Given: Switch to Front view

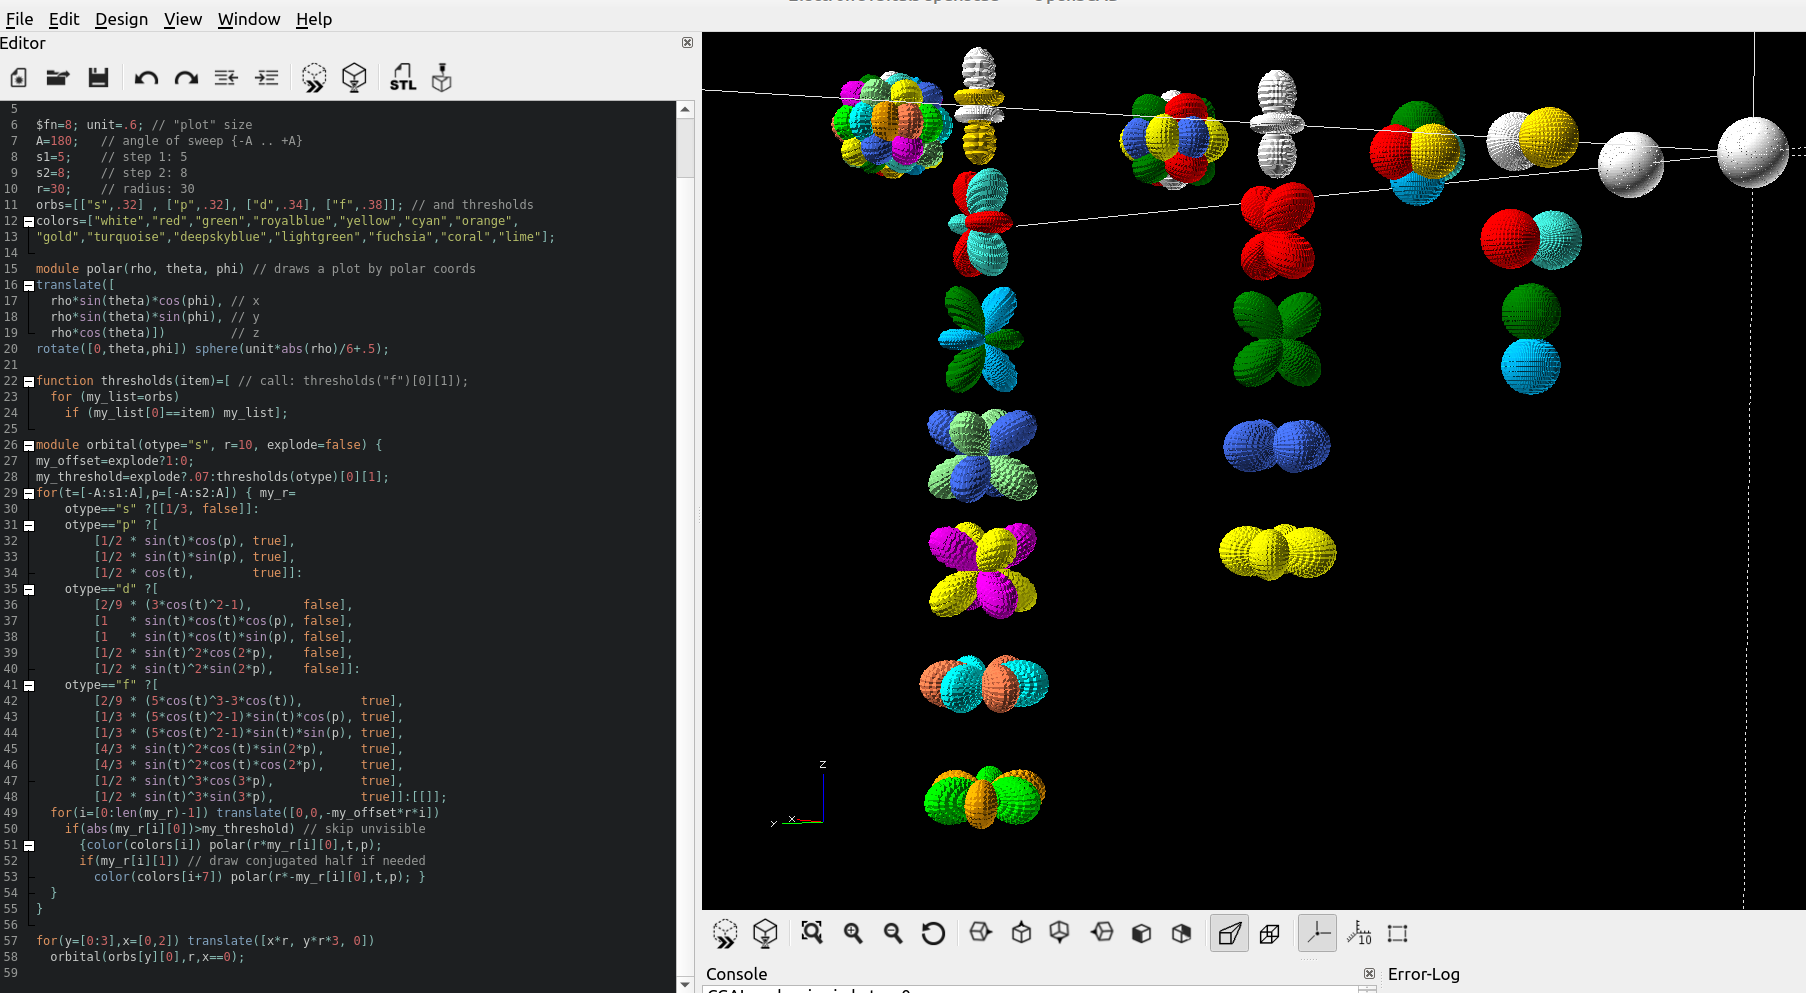Looking at the screenshot, I should [x=1141, y=933].
